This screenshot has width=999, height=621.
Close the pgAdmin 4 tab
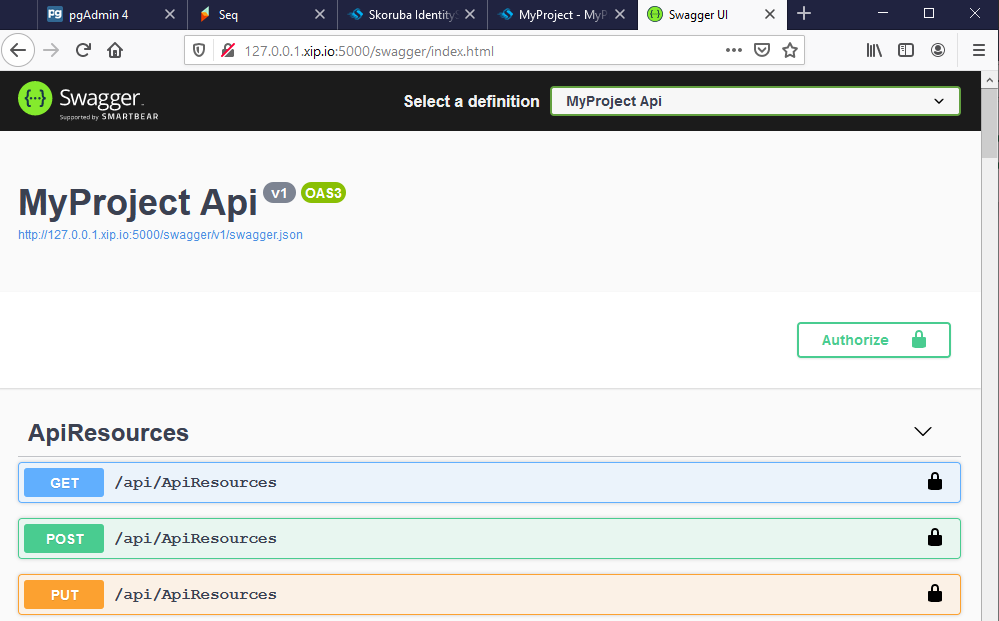tap(170, 14)
